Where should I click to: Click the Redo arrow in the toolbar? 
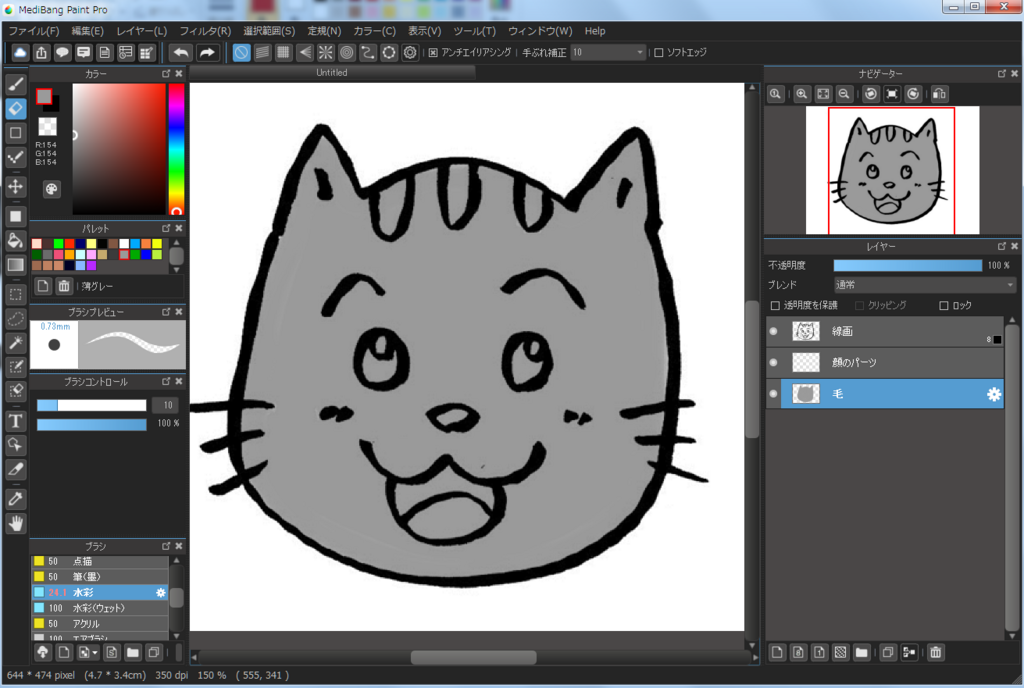[206, 52]
